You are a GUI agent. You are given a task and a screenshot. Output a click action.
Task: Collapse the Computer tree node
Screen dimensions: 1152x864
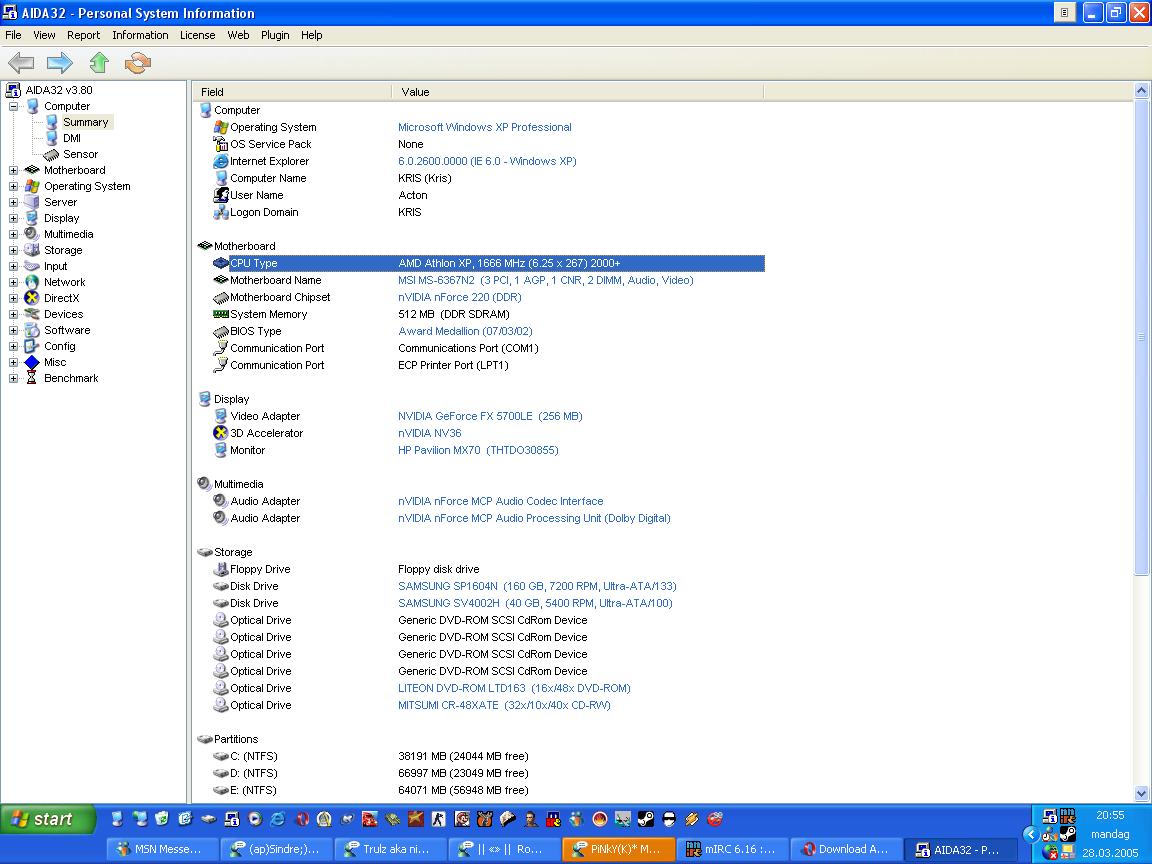[13, 106]
